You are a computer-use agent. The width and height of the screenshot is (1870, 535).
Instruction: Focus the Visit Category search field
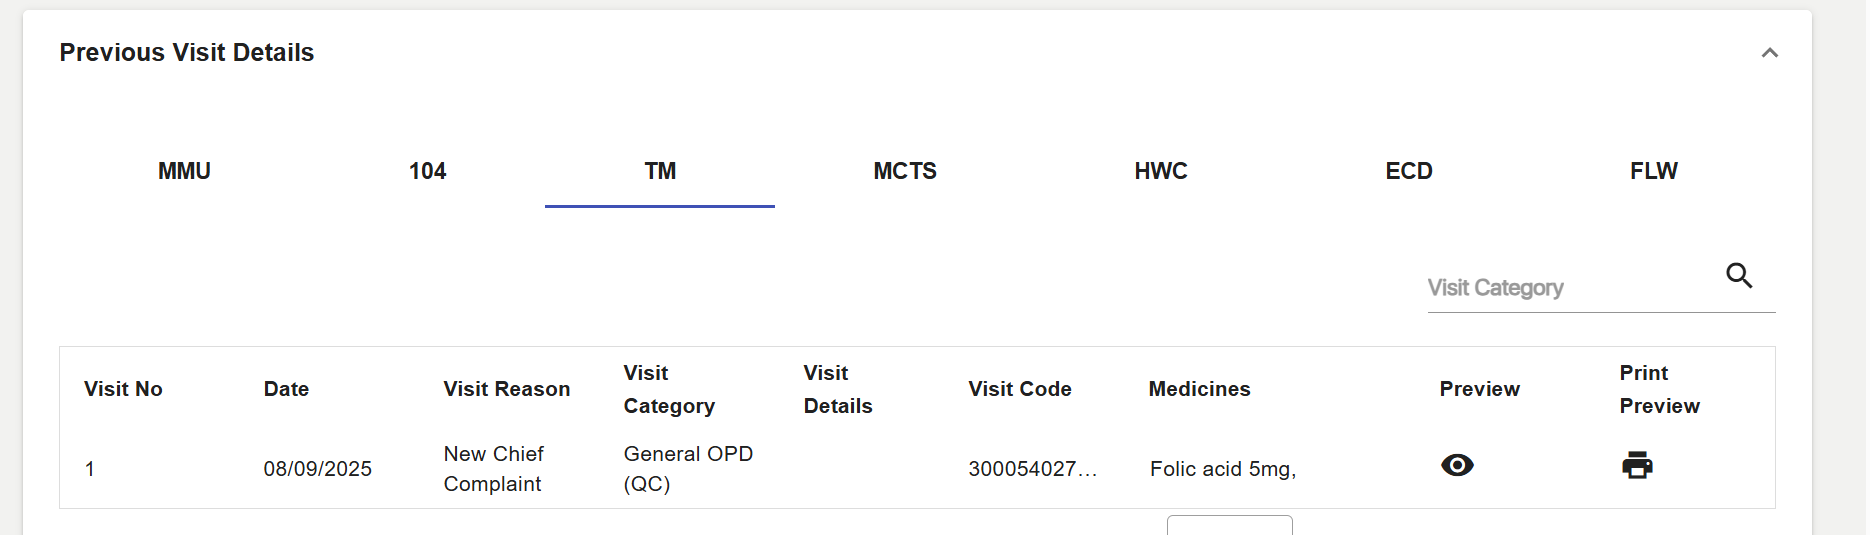(1570, 289)
